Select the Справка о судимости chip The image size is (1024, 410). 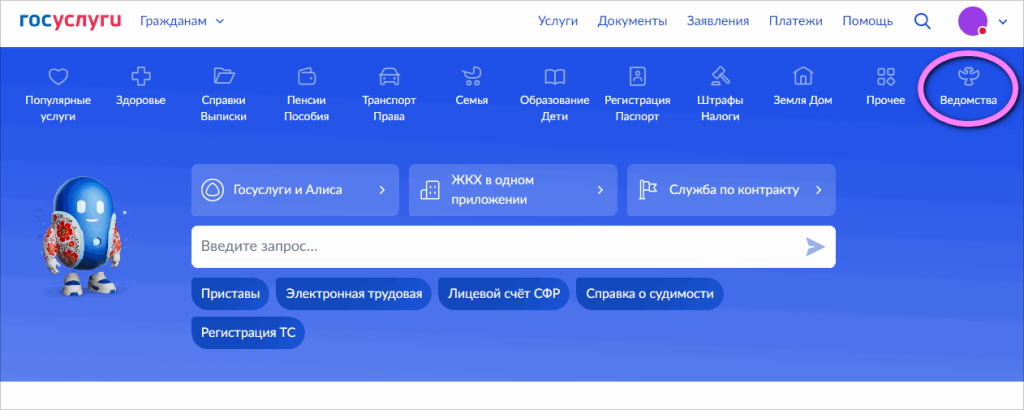tap(650, 294)
